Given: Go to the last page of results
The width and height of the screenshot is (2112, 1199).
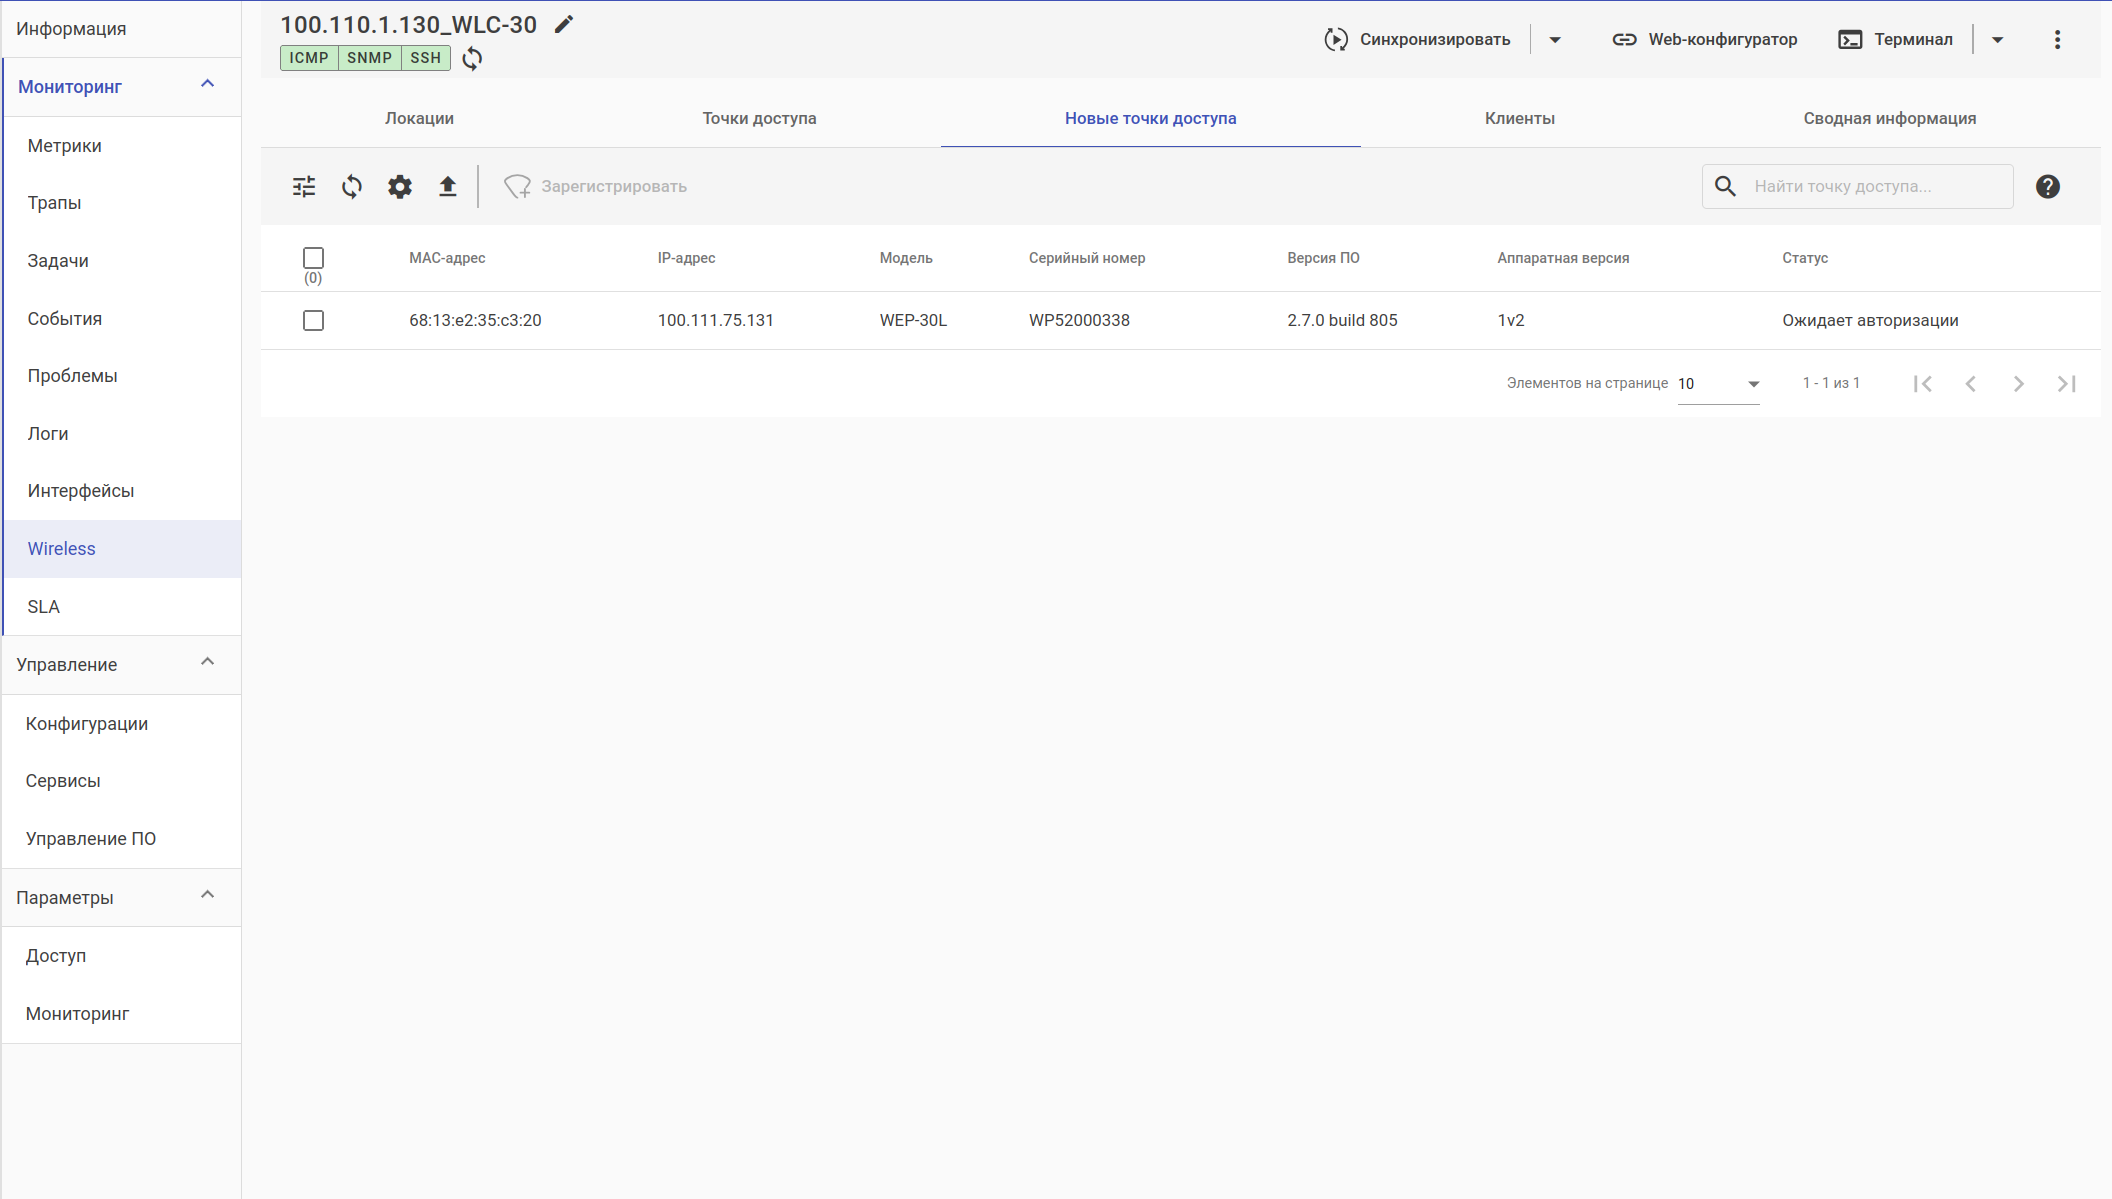Looking at the screenshot, I should click(x=2066, y=384).
